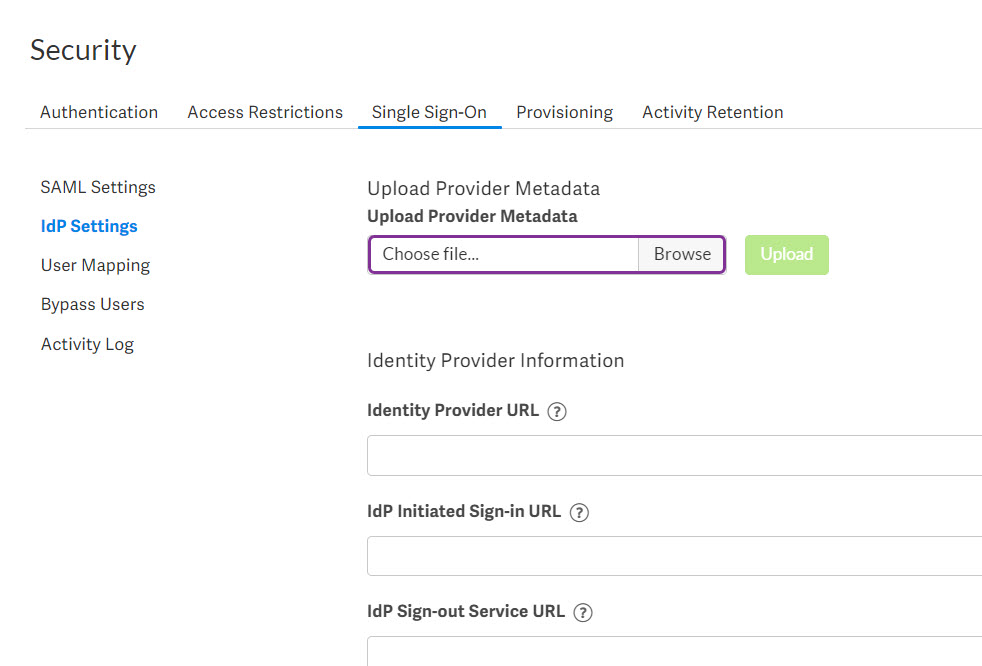Navigate to User Mapping section
The width and height of the screenshot is (982, 666).
pos(95,266)
